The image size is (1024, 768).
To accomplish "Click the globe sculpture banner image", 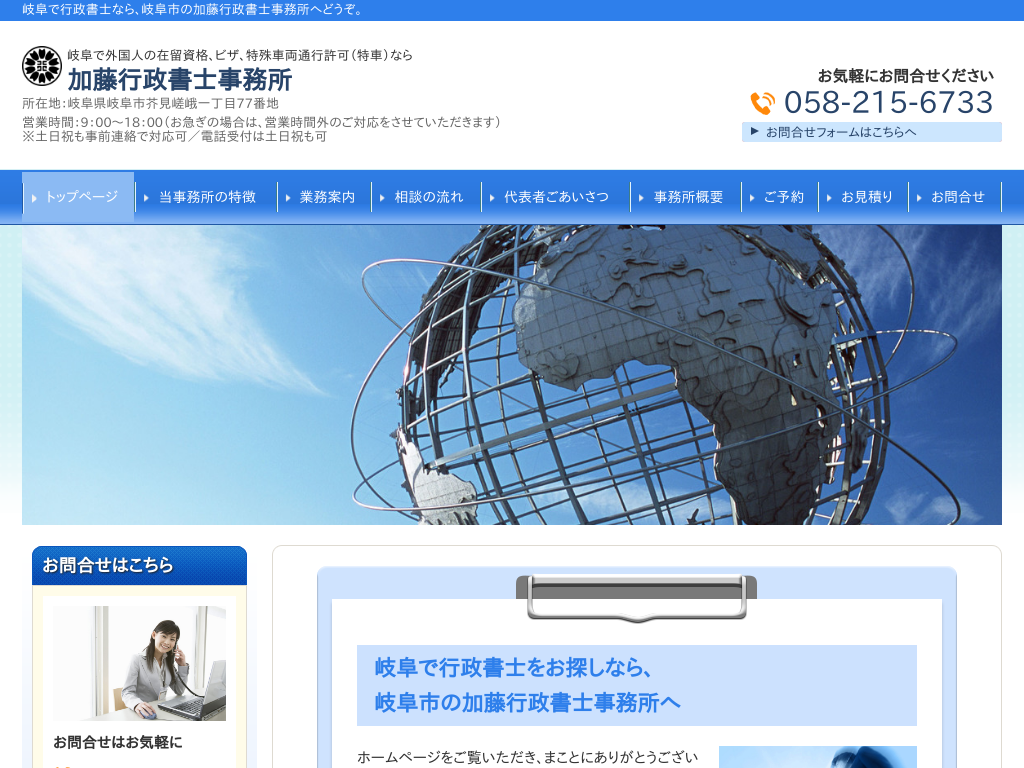I will pyautogui.click(x=512, y=375).
